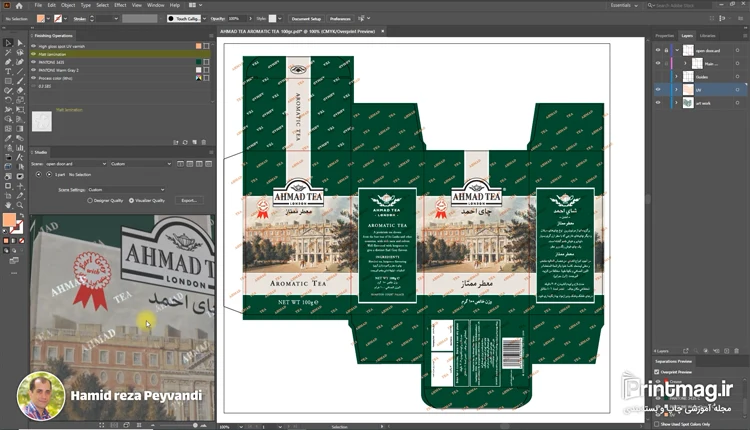Collapse the open door.ard layer
Screen dimensions: 750x430
[x=677, y=50]
